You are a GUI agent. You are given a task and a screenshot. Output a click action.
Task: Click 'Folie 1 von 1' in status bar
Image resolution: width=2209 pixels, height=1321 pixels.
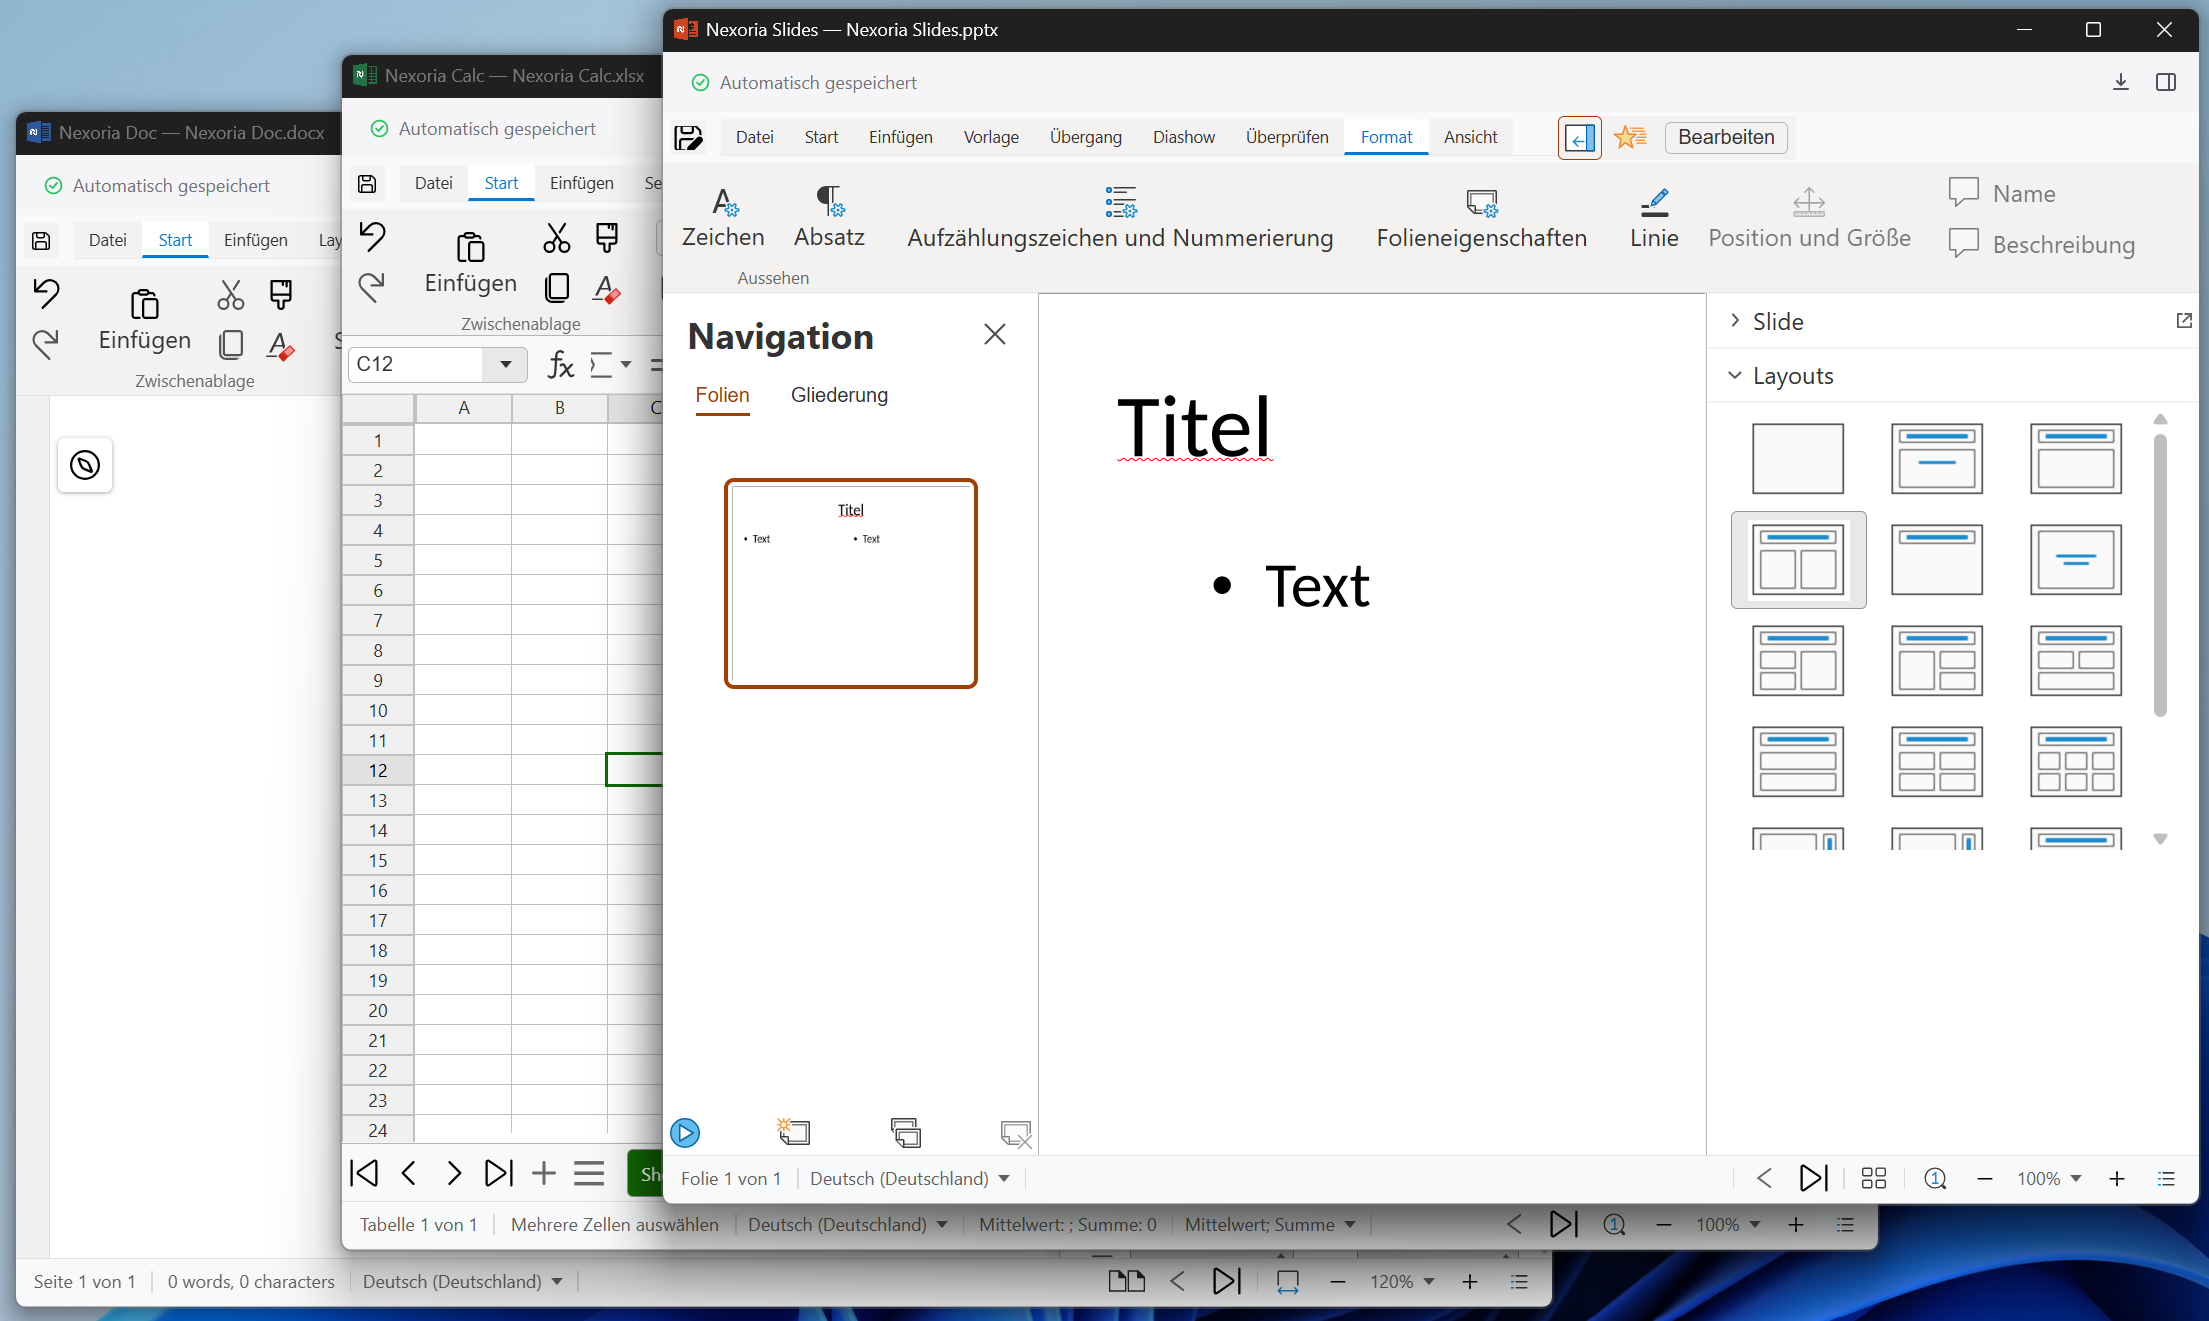coord(730,1178)
